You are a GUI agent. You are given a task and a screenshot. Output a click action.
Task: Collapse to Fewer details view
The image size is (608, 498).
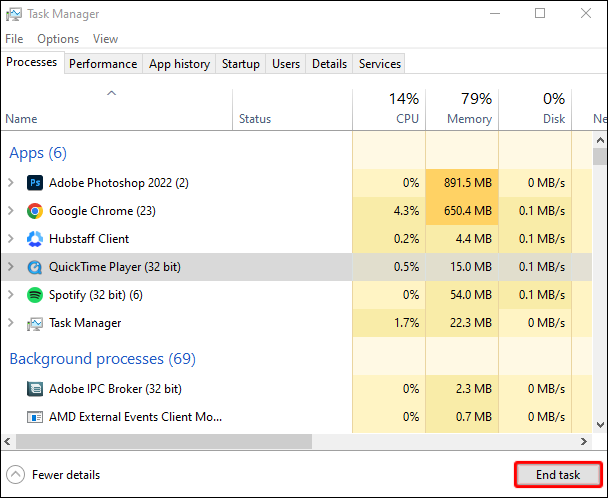tap(53, 475)
